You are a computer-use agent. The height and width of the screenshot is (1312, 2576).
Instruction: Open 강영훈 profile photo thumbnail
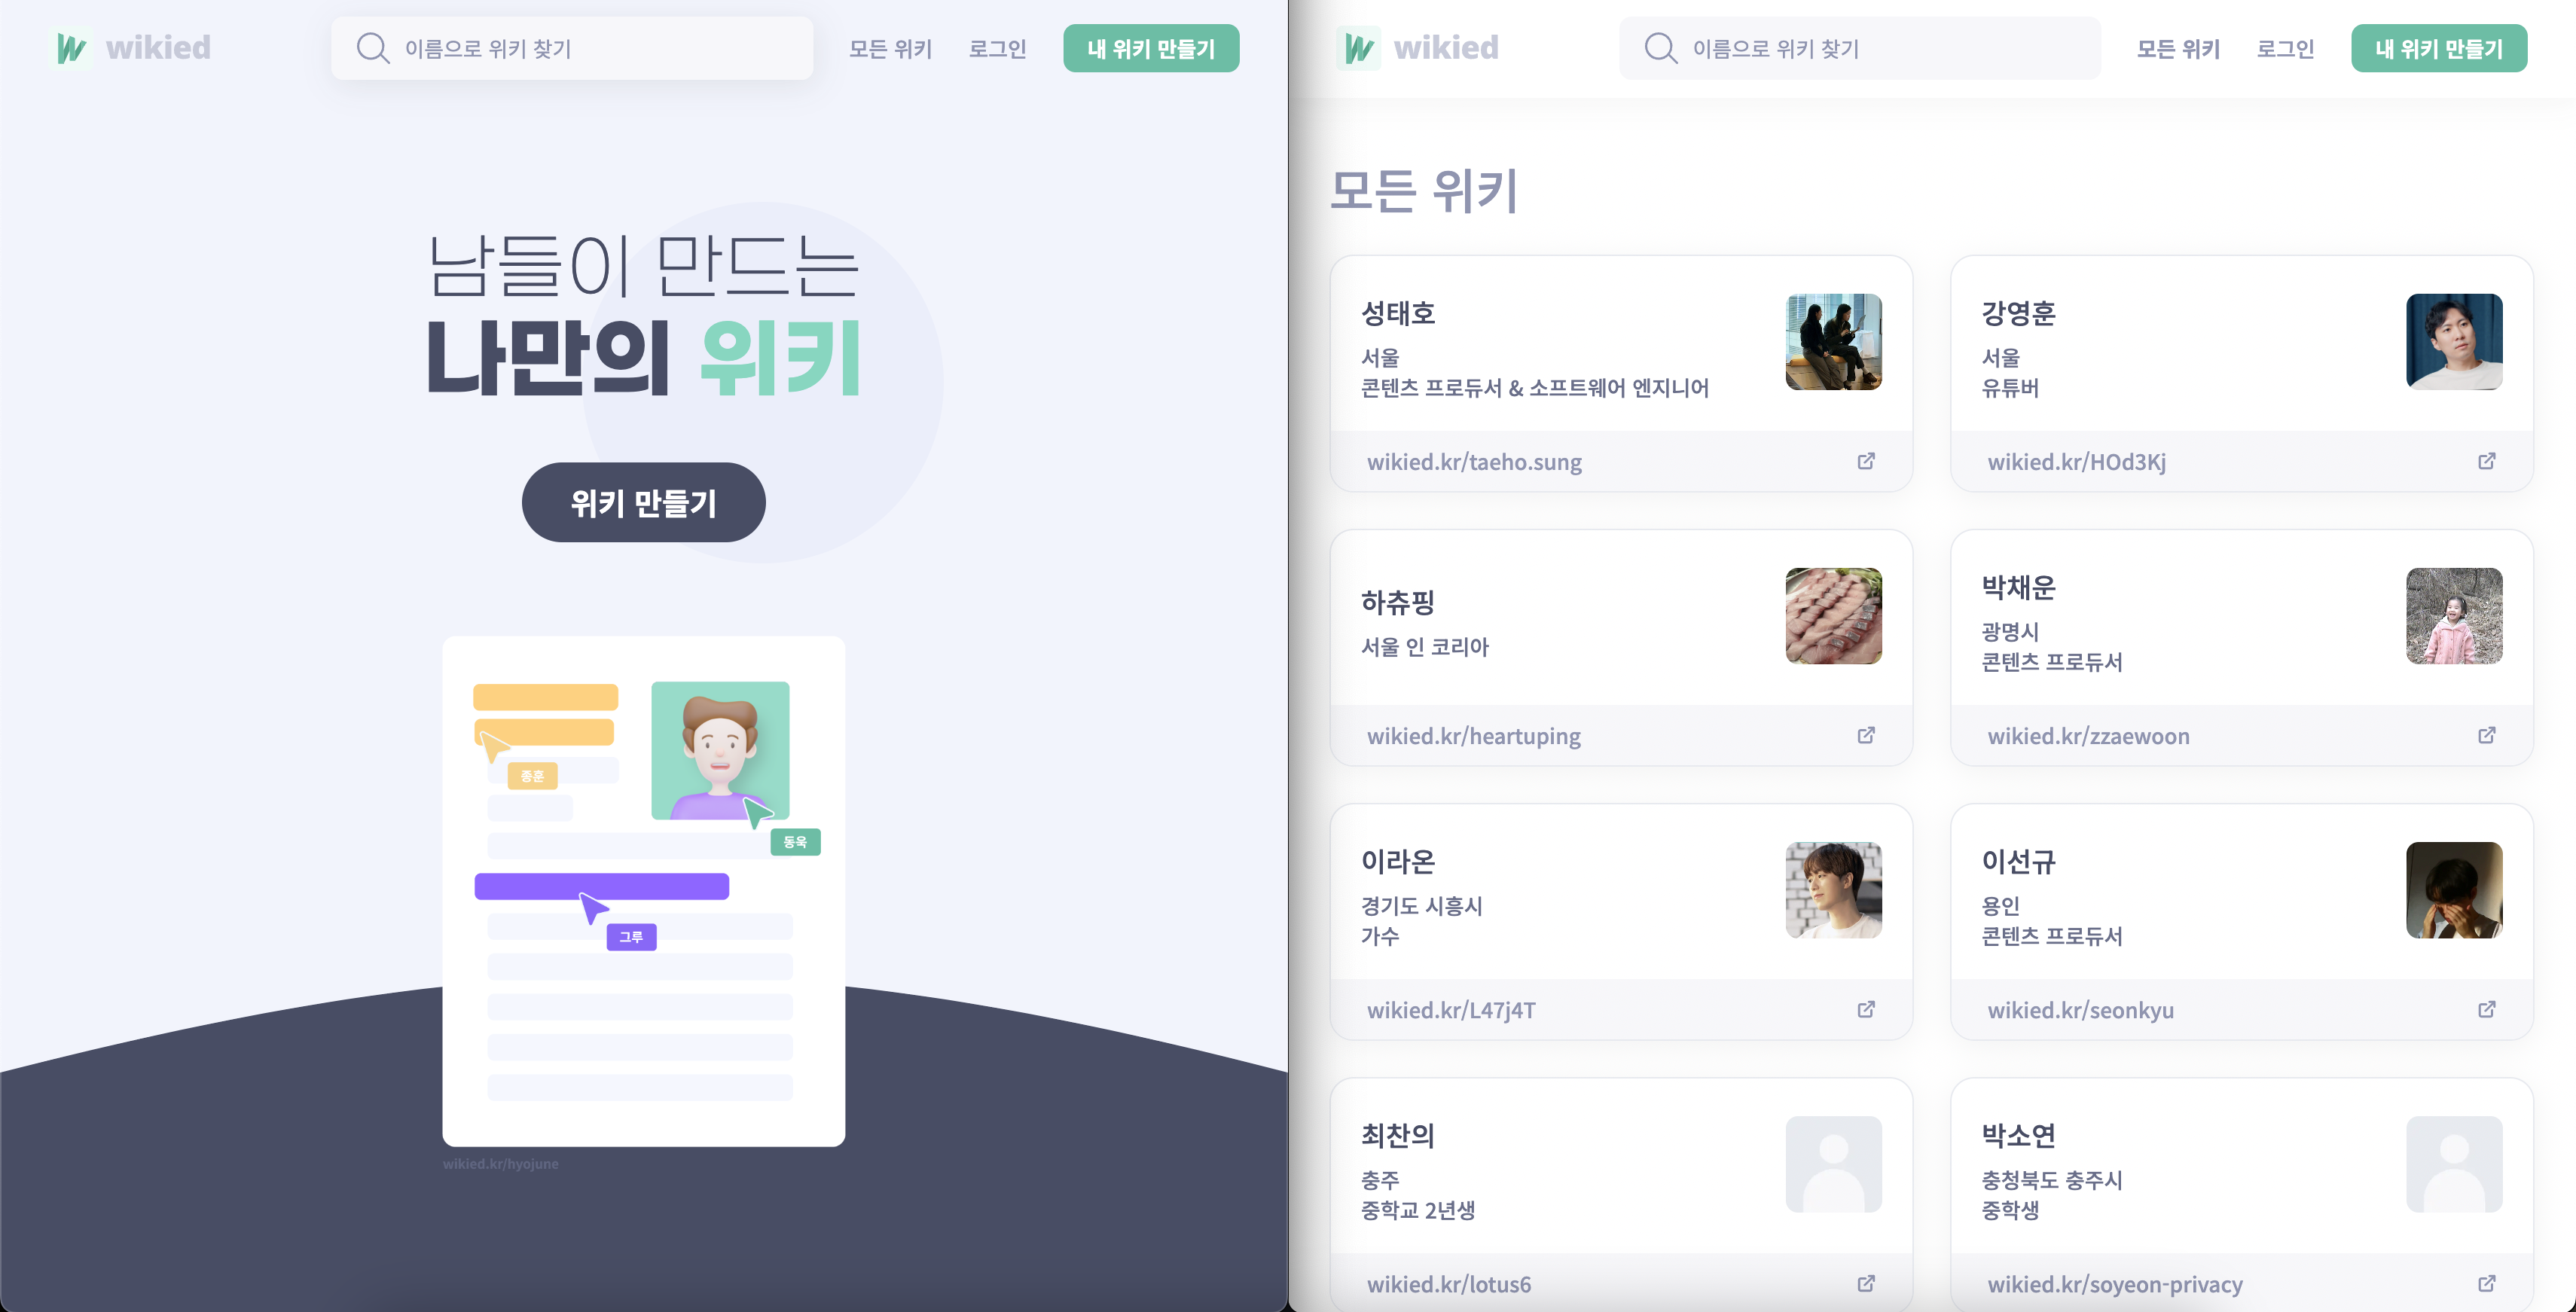[x=2454, y=342]
